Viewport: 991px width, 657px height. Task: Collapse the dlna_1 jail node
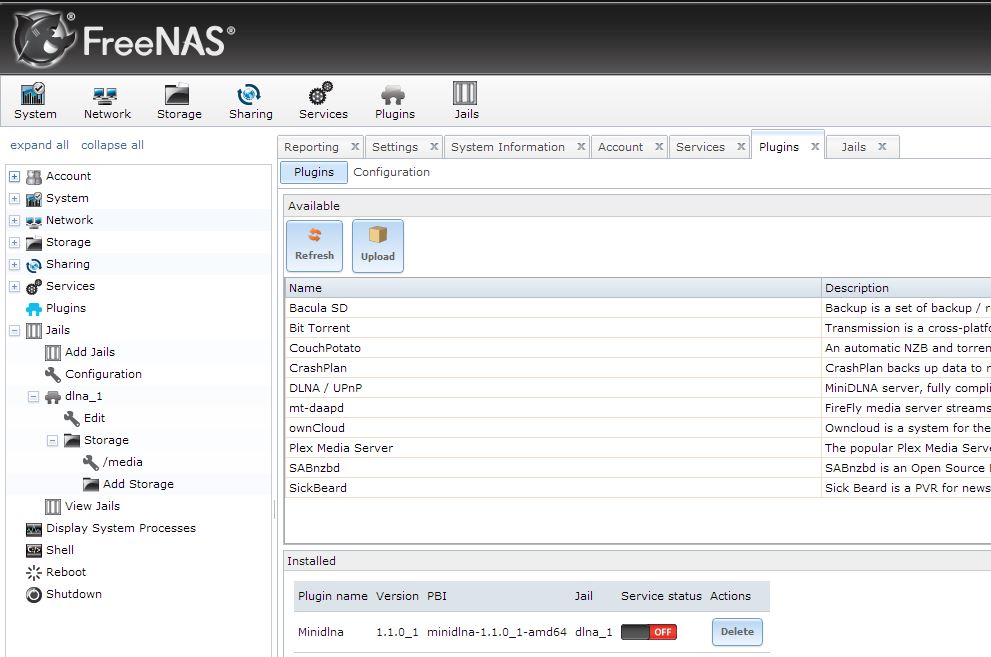[33, 397]
